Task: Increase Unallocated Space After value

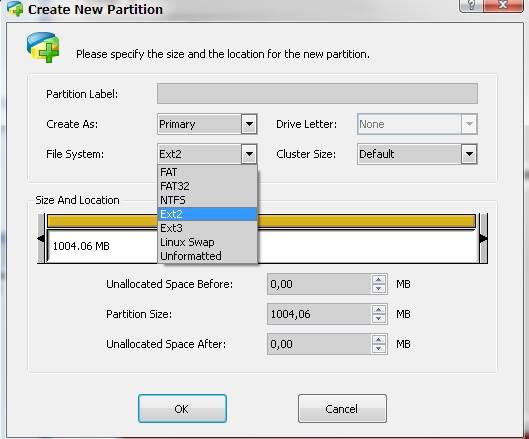Action: 379,340
